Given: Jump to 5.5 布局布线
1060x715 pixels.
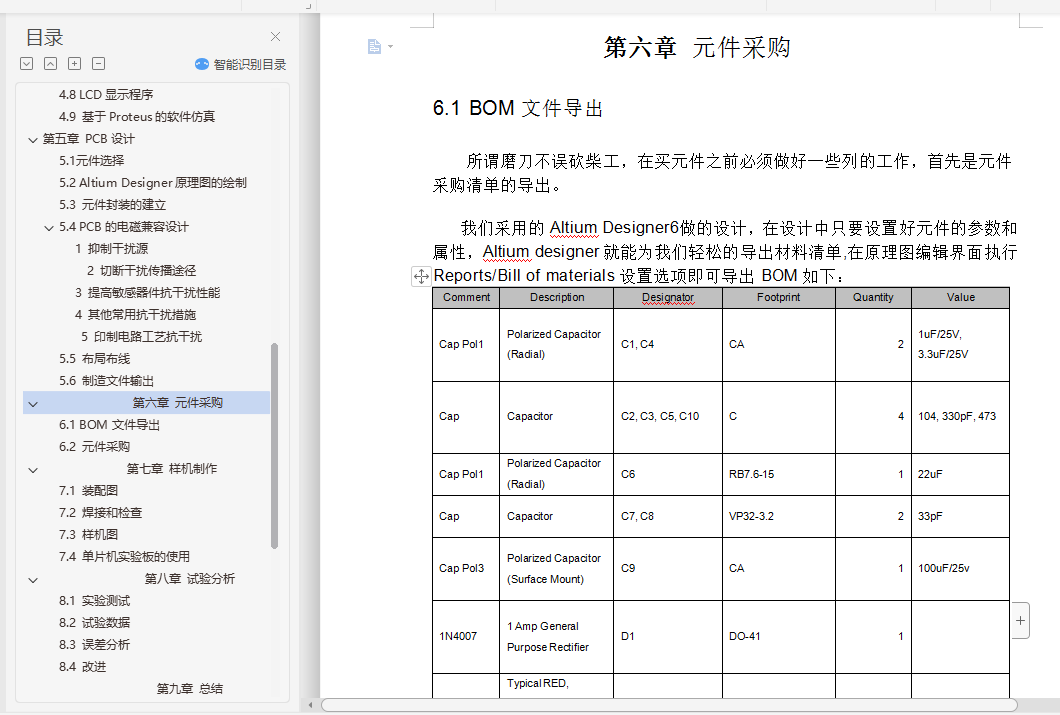Looking at the screenshot, I should [94, 358].
